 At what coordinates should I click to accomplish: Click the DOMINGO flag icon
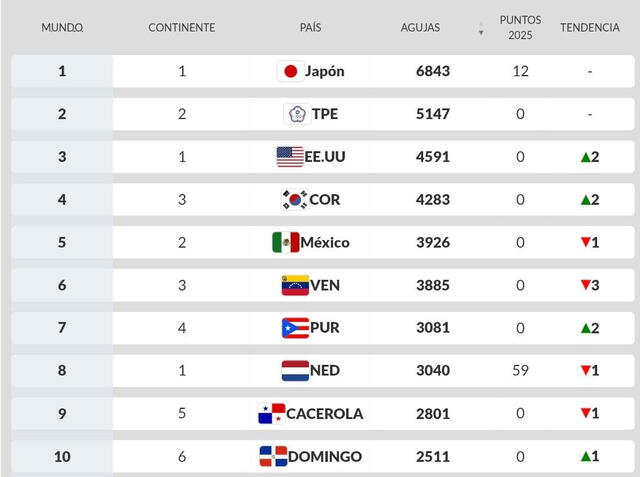[x=273, y=457]
